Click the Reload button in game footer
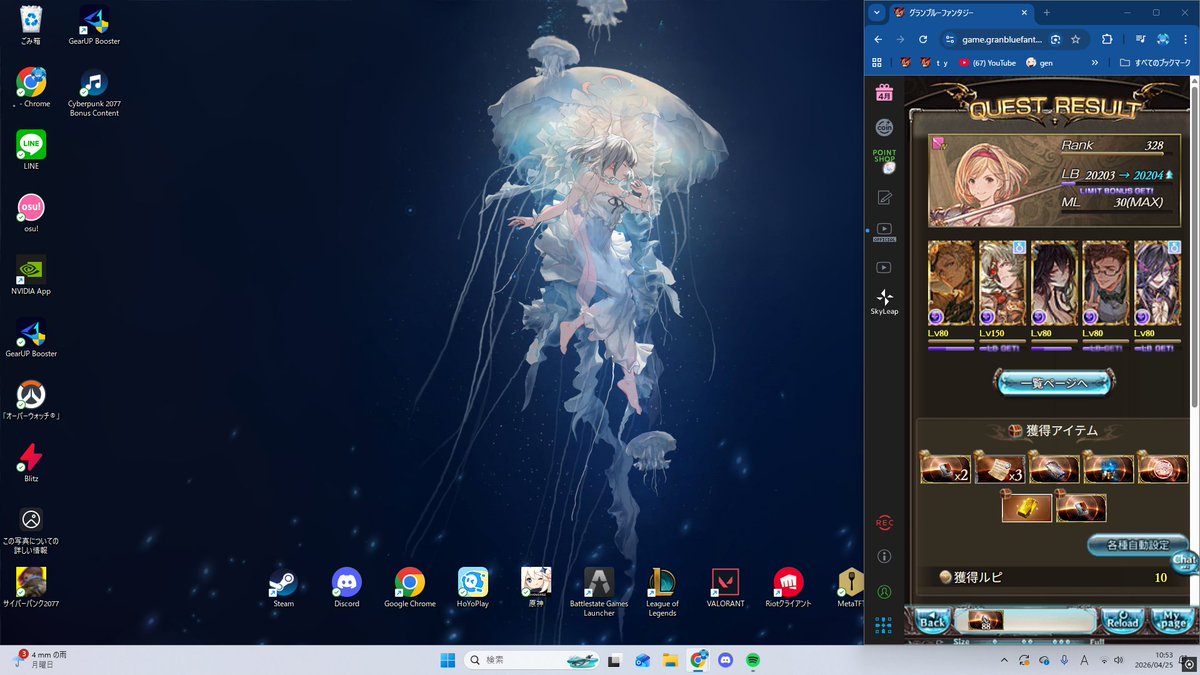Viewport: 1200px width, 675px height. (1124, 620)
